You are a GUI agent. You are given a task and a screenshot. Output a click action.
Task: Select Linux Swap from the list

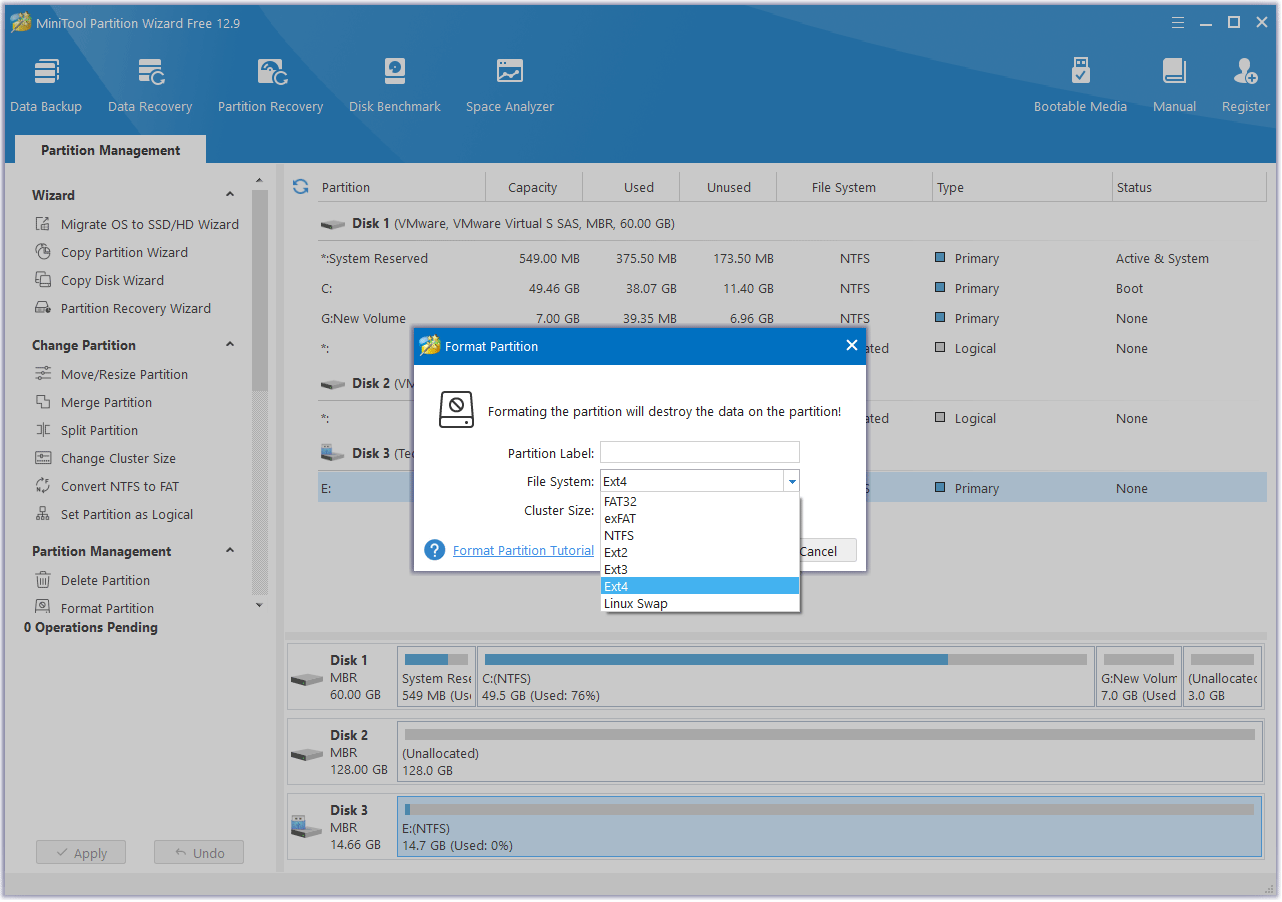point(700,604)
